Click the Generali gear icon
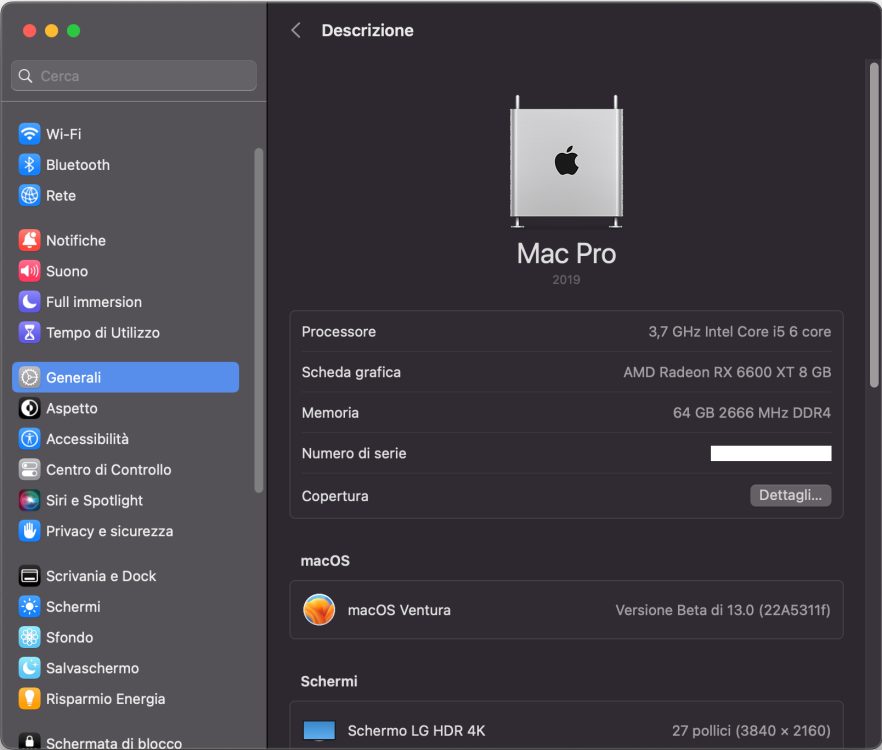Screen dimensions: 882x750 tap(29, 378)
